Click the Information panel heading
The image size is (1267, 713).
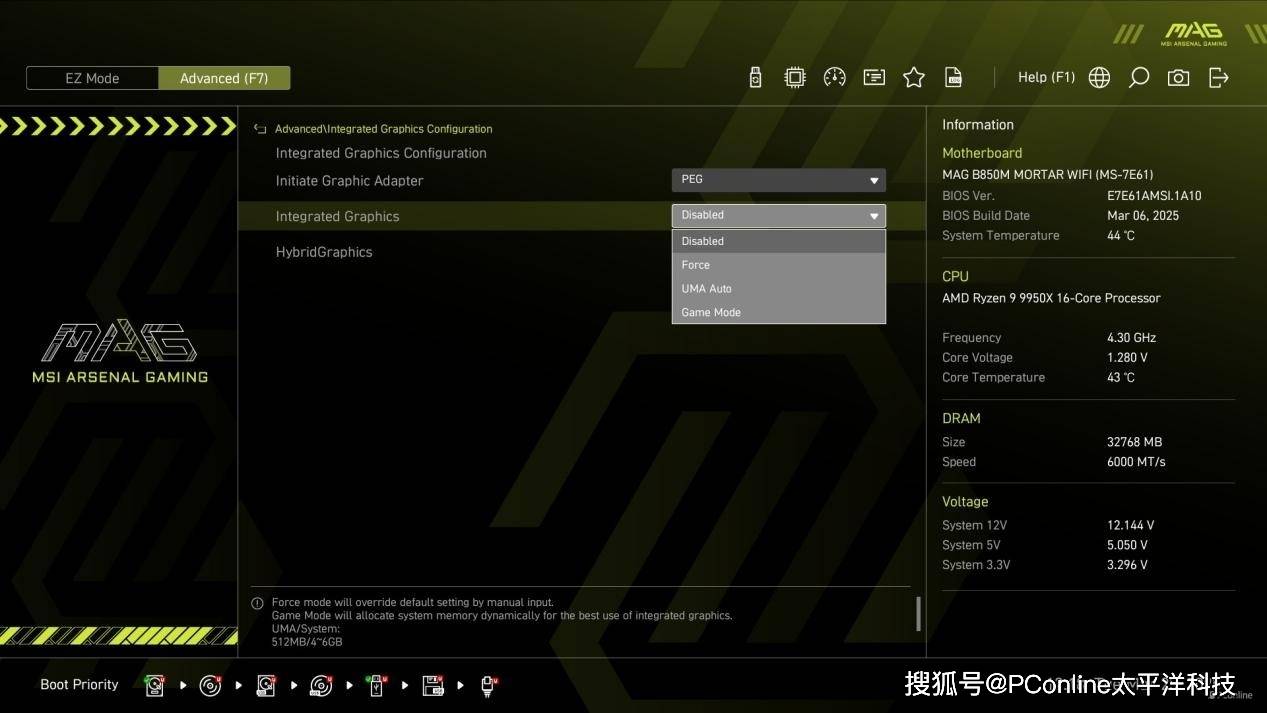tap(977, 125)
